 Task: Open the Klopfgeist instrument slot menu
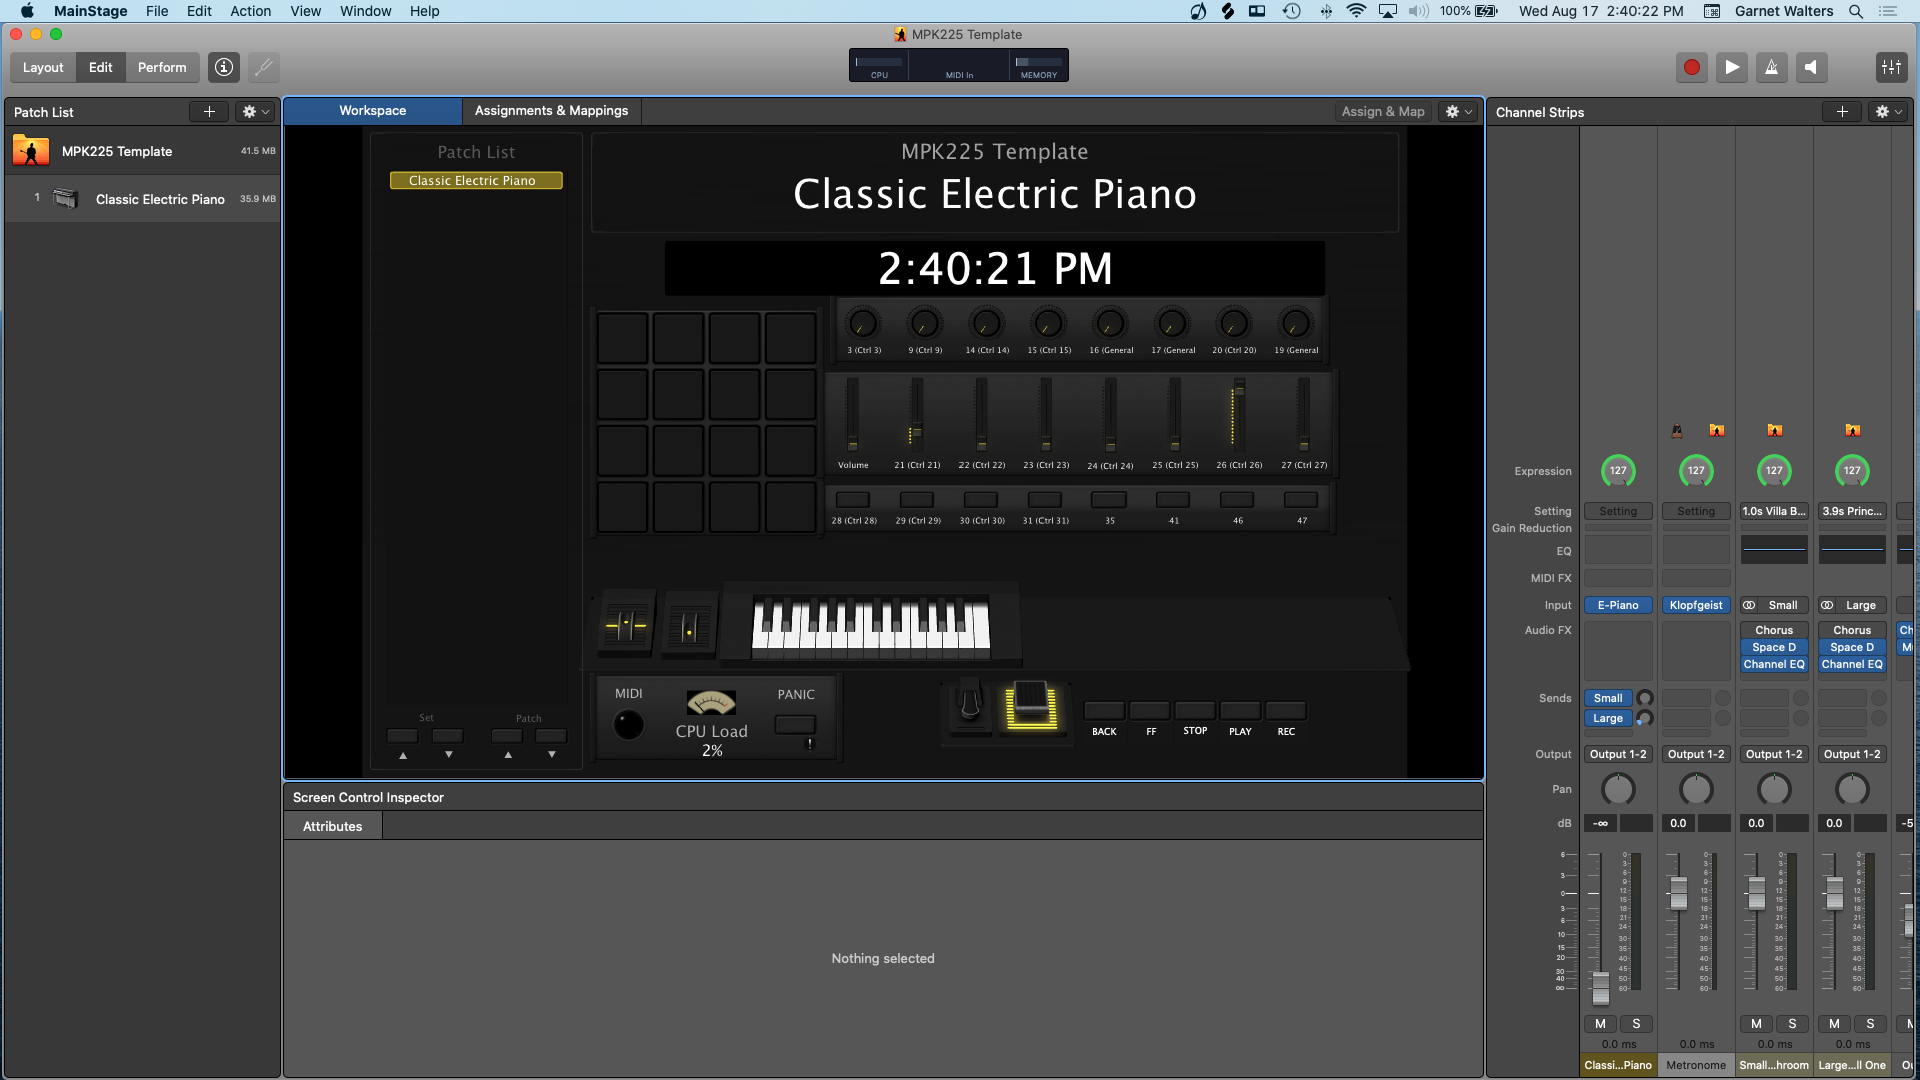[1696, 605]
